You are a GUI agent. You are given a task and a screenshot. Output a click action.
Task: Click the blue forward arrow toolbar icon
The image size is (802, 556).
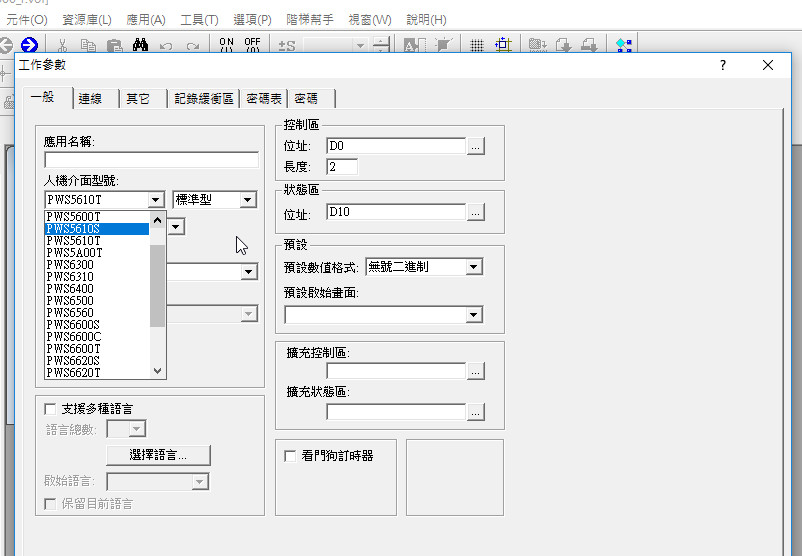[x=29, y=45]
